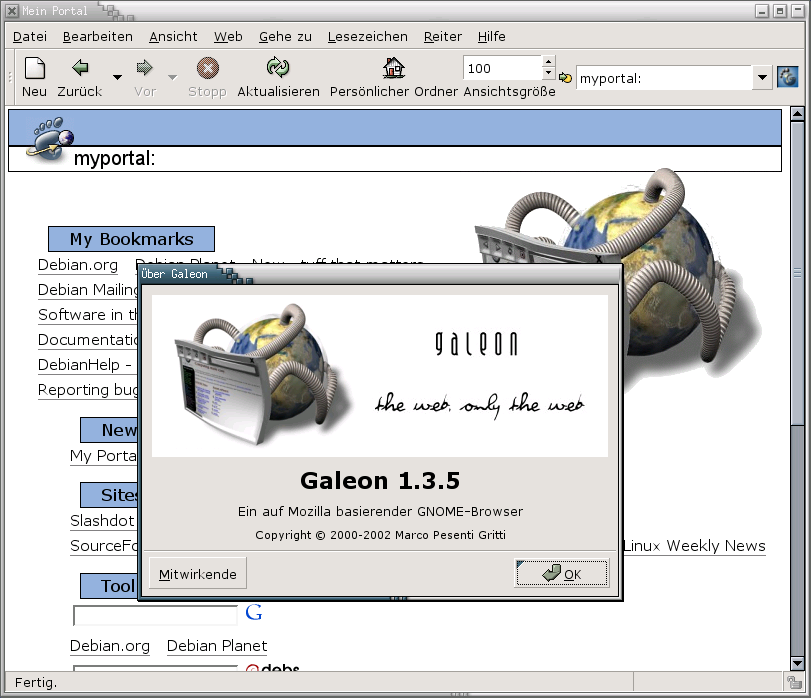Open the Reiter menu

(442, 36)
